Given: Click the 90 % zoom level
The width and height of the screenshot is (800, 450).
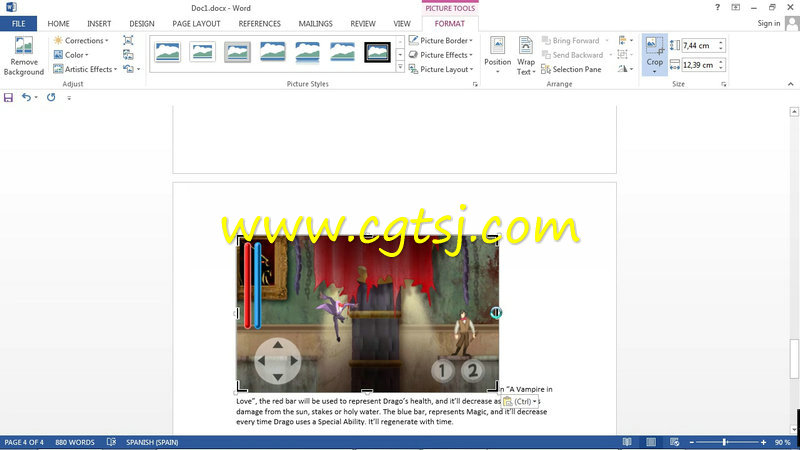Looking at the screenshot, I should pyautogui.click(x=782, y=442).
